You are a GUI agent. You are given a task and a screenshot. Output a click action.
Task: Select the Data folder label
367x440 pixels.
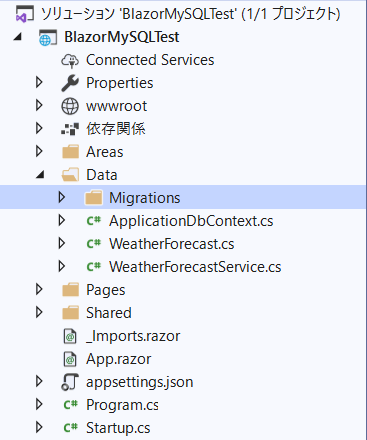click(x=102, y=175)
